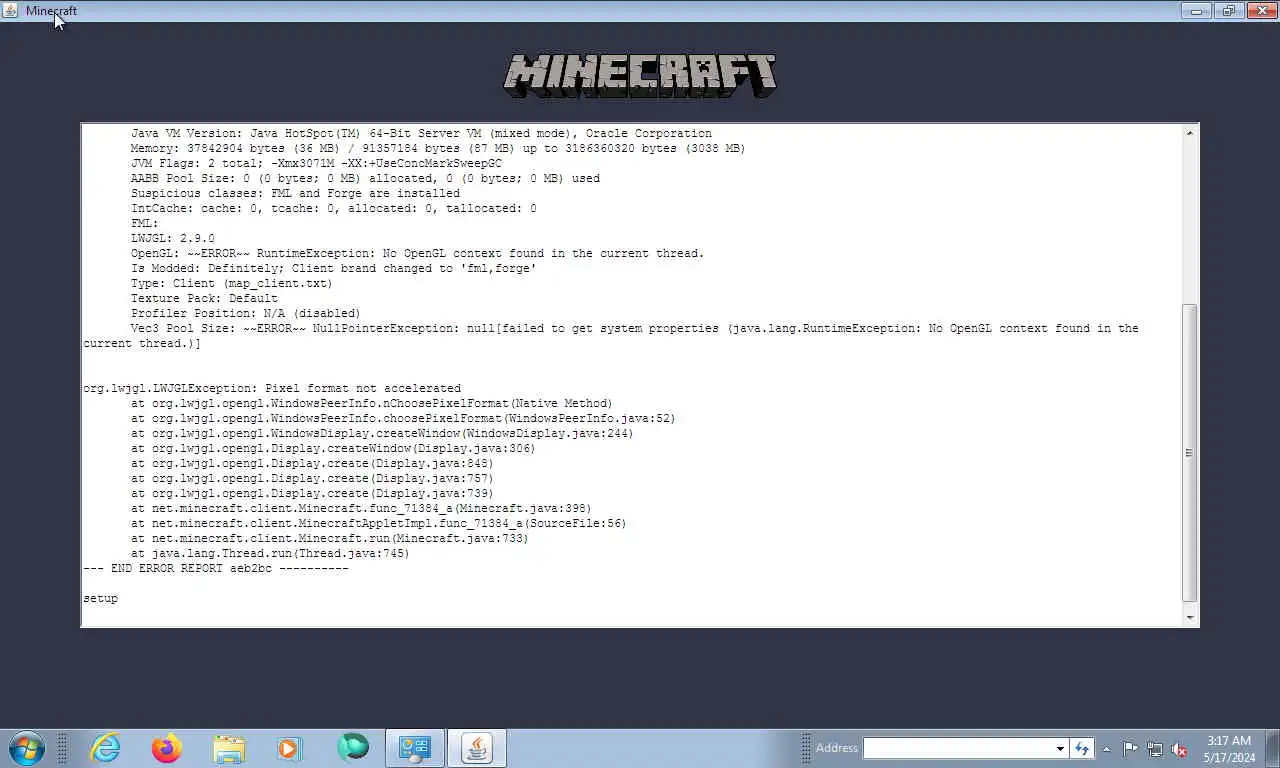Show hidden tray icons arrow
The height and width of the screenshot is (768, 1280).
coord(1106,748)
